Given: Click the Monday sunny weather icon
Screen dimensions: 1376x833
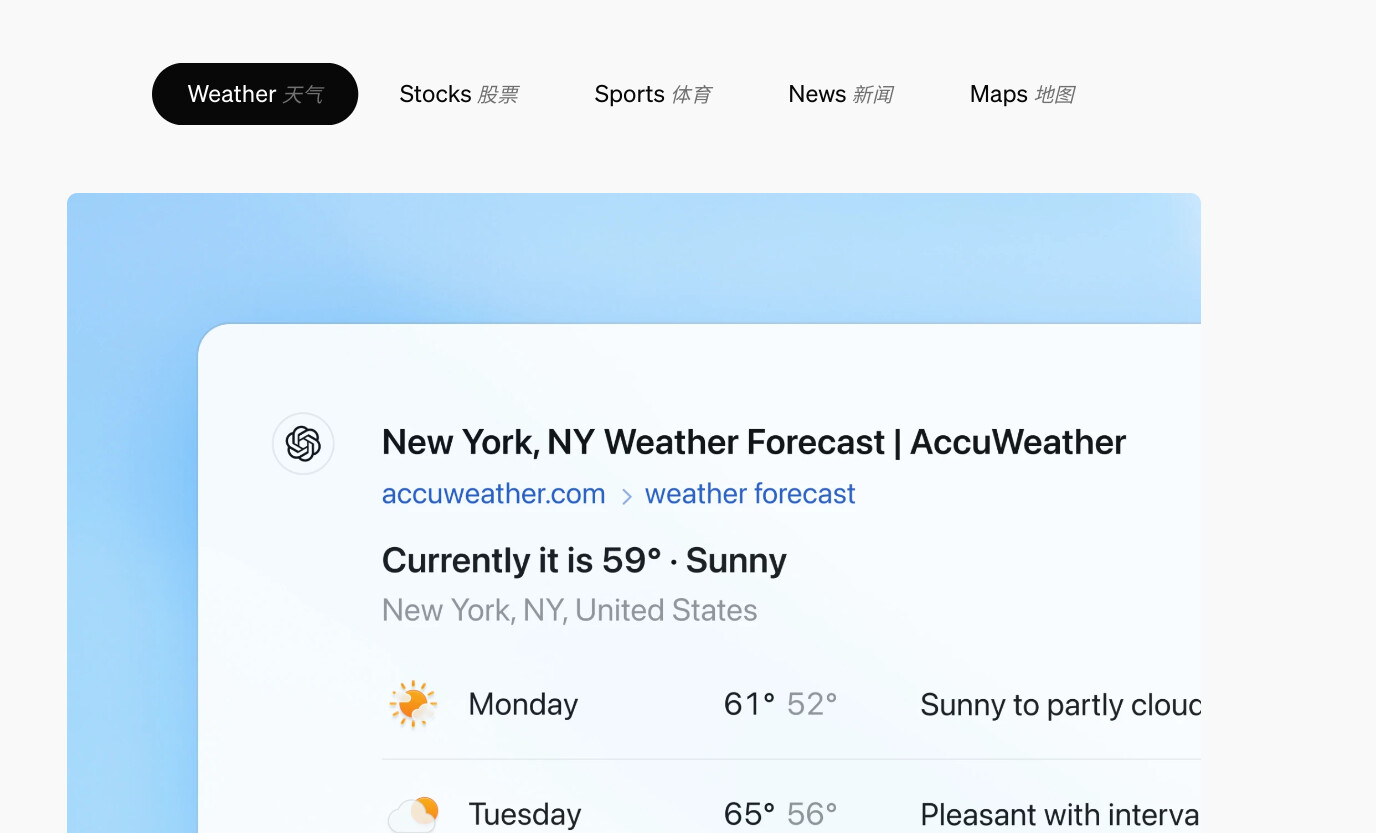Looking at the screenshot, I should (413, 704).
